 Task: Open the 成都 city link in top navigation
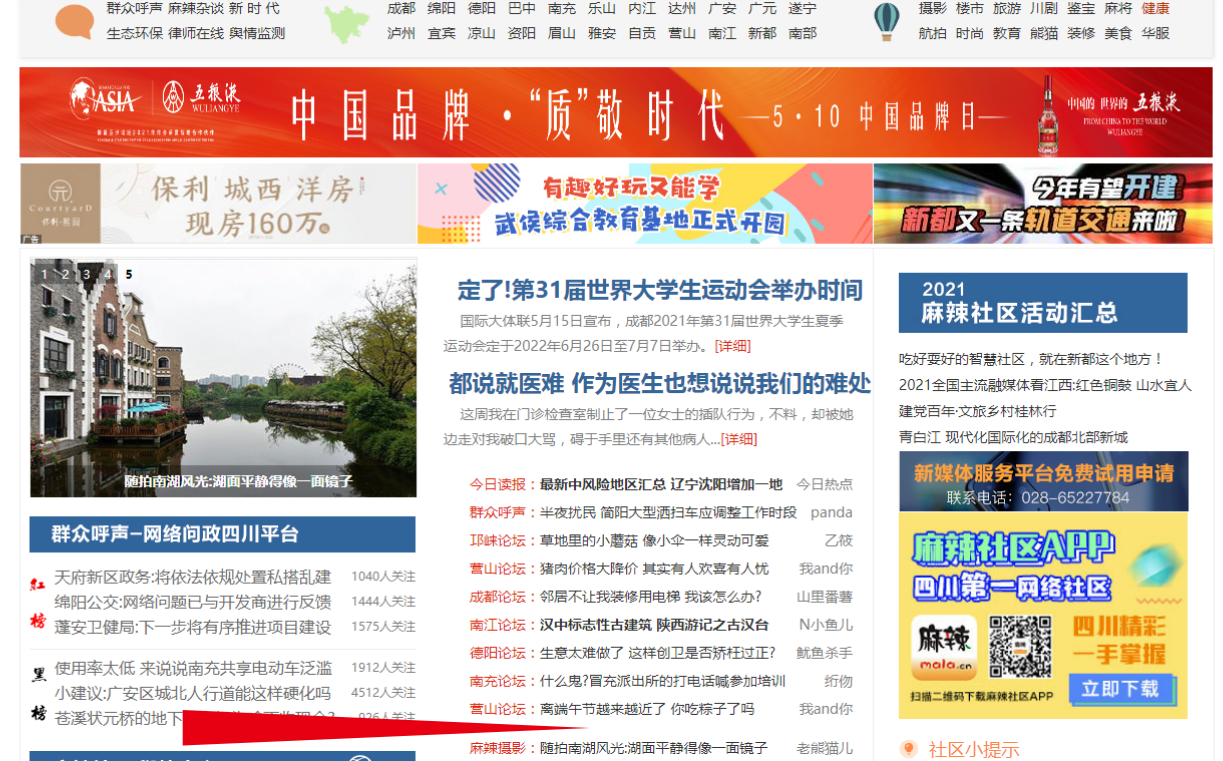(401, 8)
